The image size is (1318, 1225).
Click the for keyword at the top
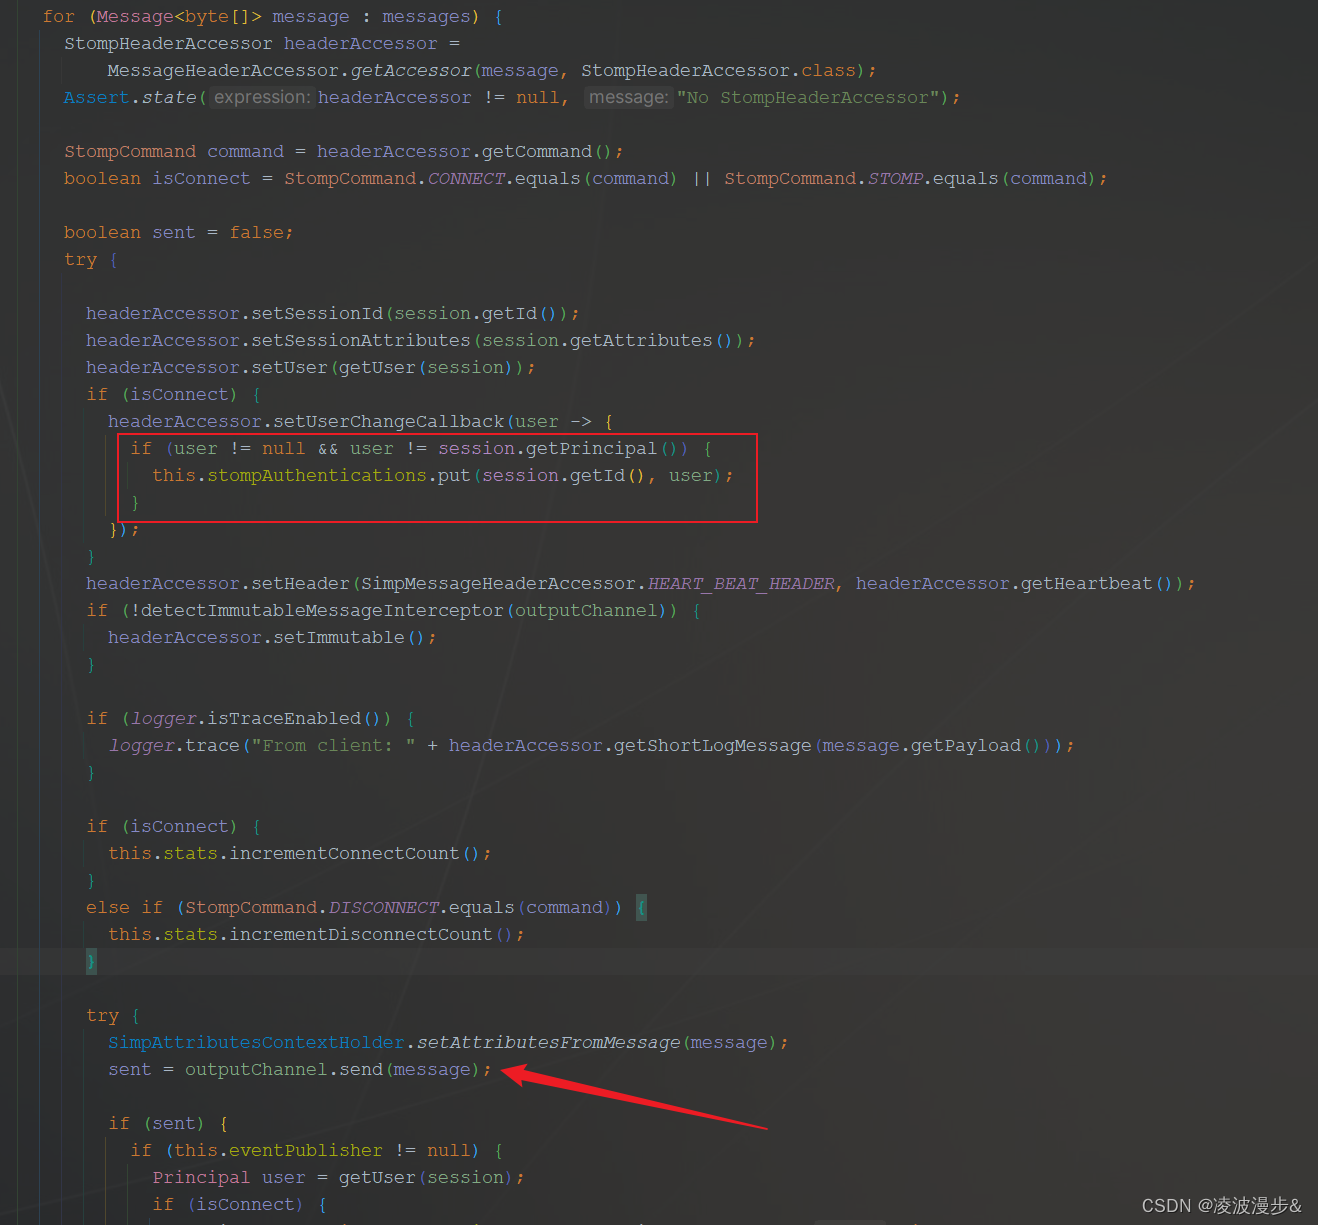(58, 16)
